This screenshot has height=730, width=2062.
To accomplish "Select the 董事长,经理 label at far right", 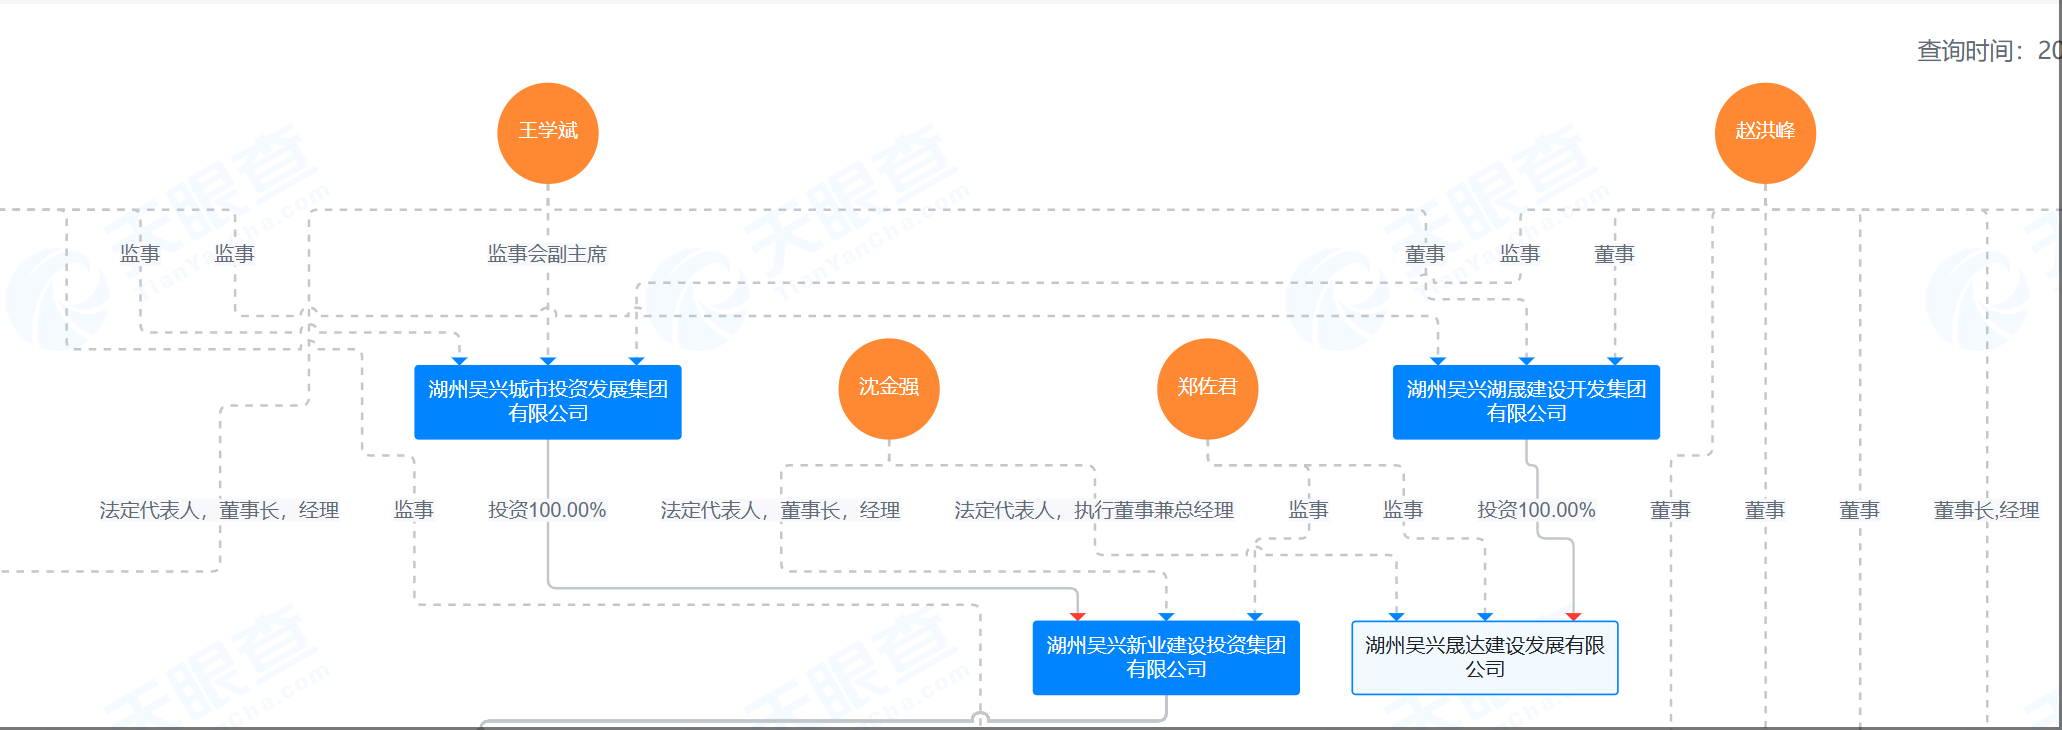I will point(1986,510).
